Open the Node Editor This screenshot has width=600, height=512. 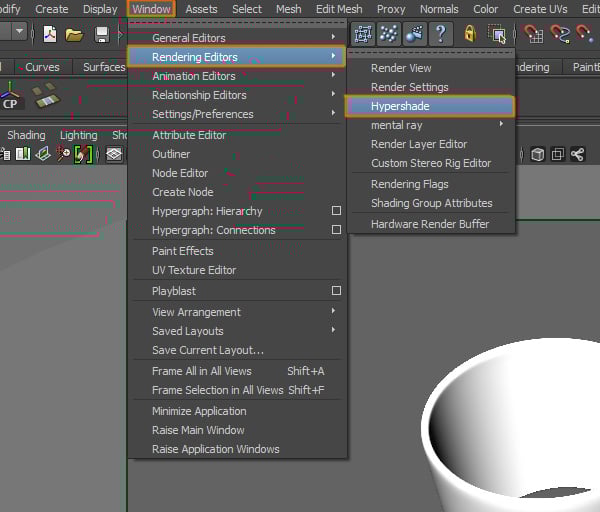[180, 173]
